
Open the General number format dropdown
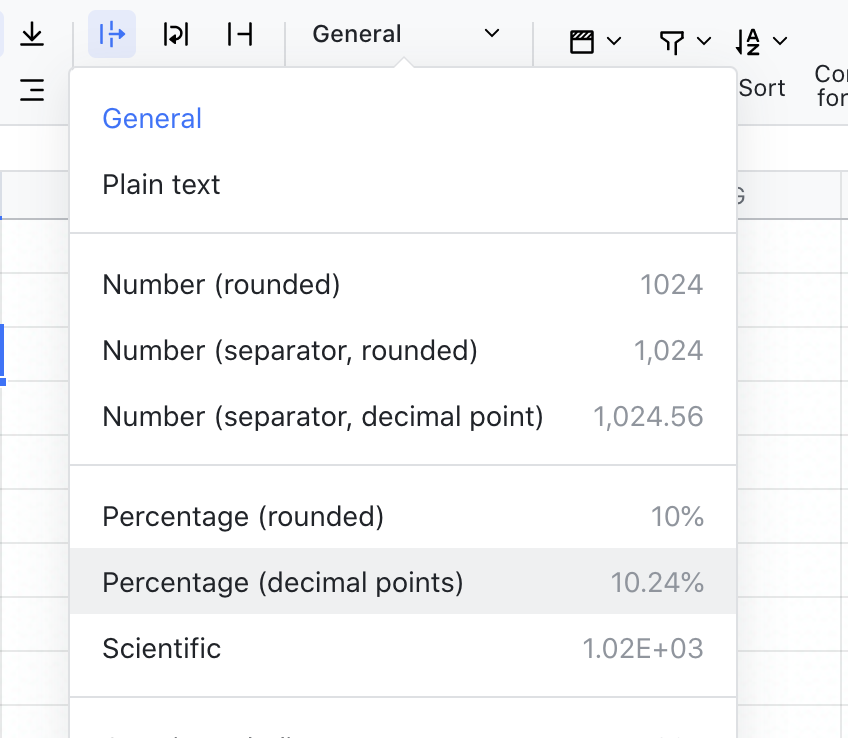click(x=405, y=34)
